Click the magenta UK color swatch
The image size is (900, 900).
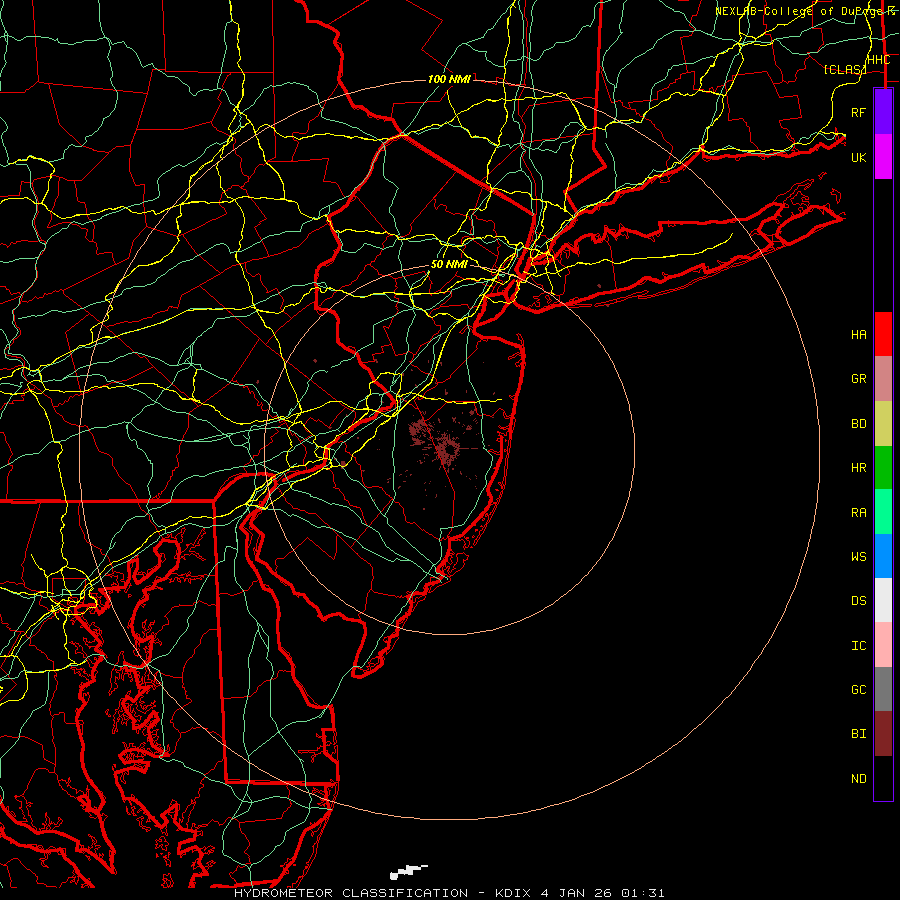point(883,157)
